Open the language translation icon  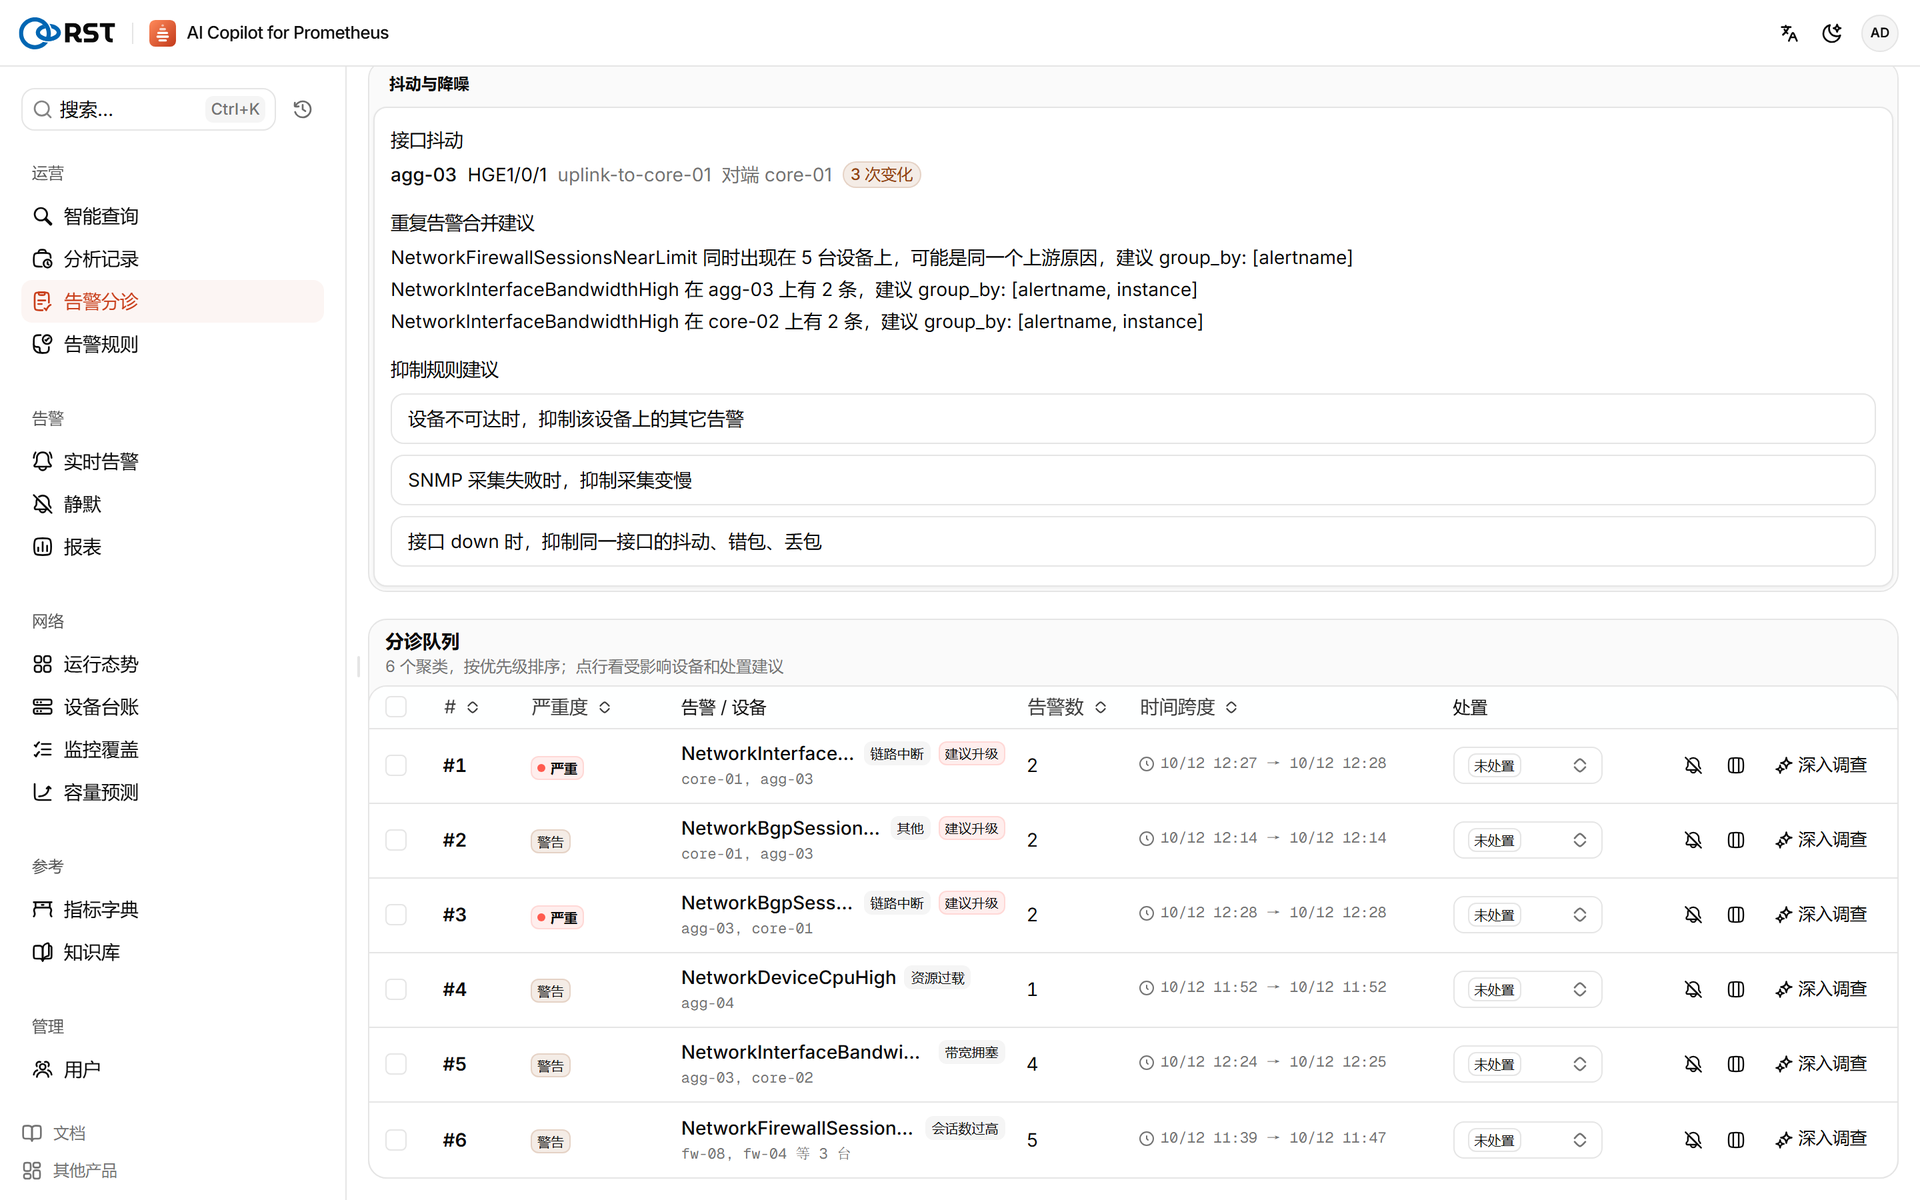click(1789, 33)
